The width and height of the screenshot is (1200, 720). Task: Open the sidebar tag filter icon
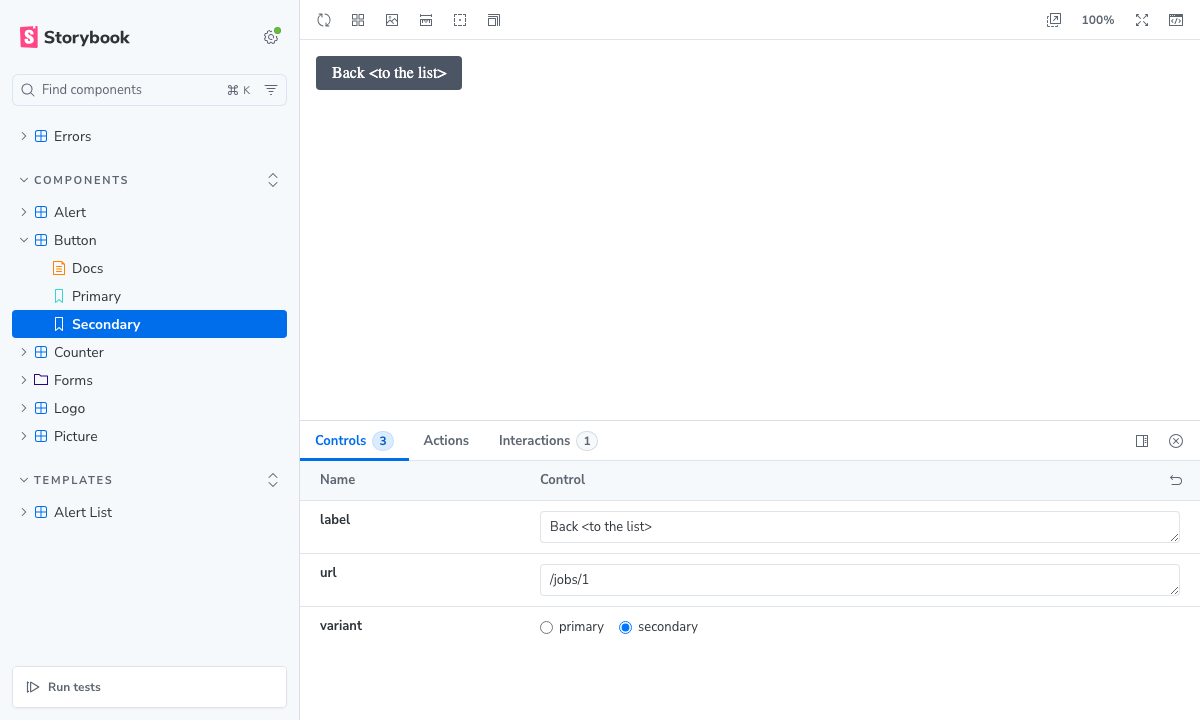point(271,90)
